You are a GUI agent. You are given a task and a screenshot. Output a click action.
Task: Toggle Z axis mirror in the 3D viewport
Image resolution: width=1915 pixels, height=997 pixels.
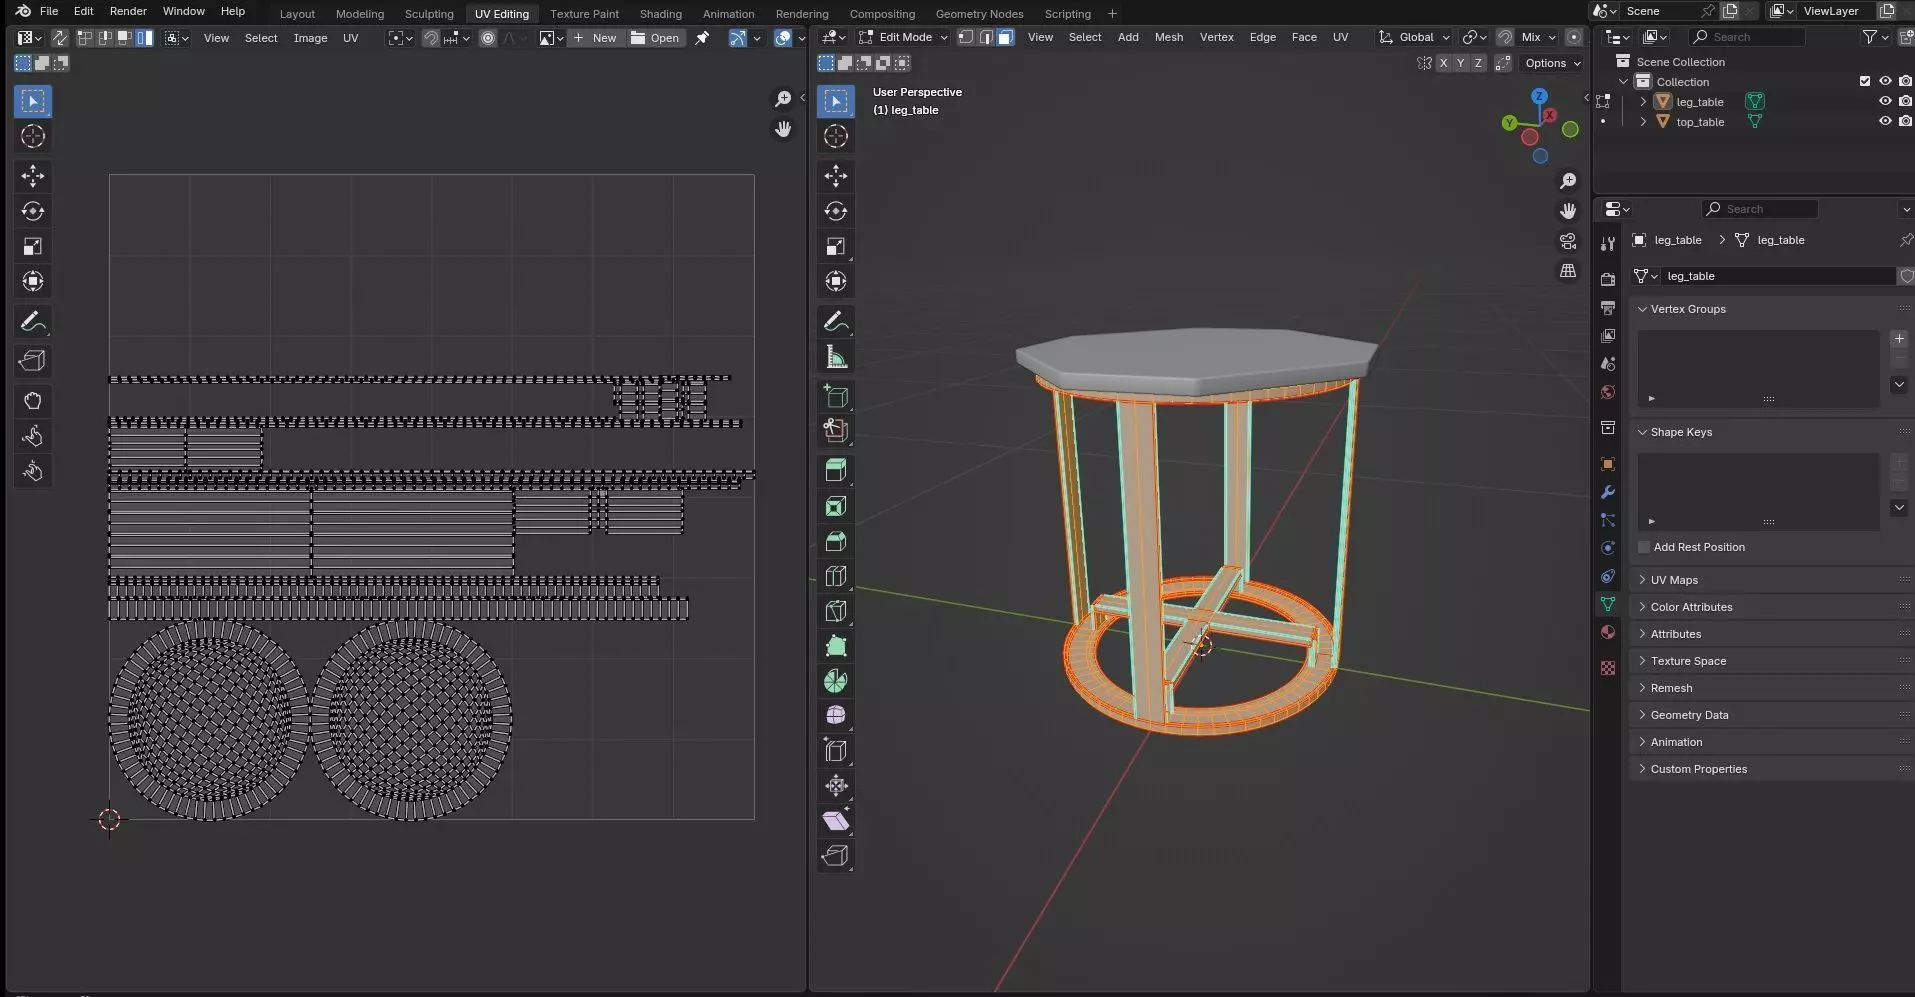[x=1478, y=63]
